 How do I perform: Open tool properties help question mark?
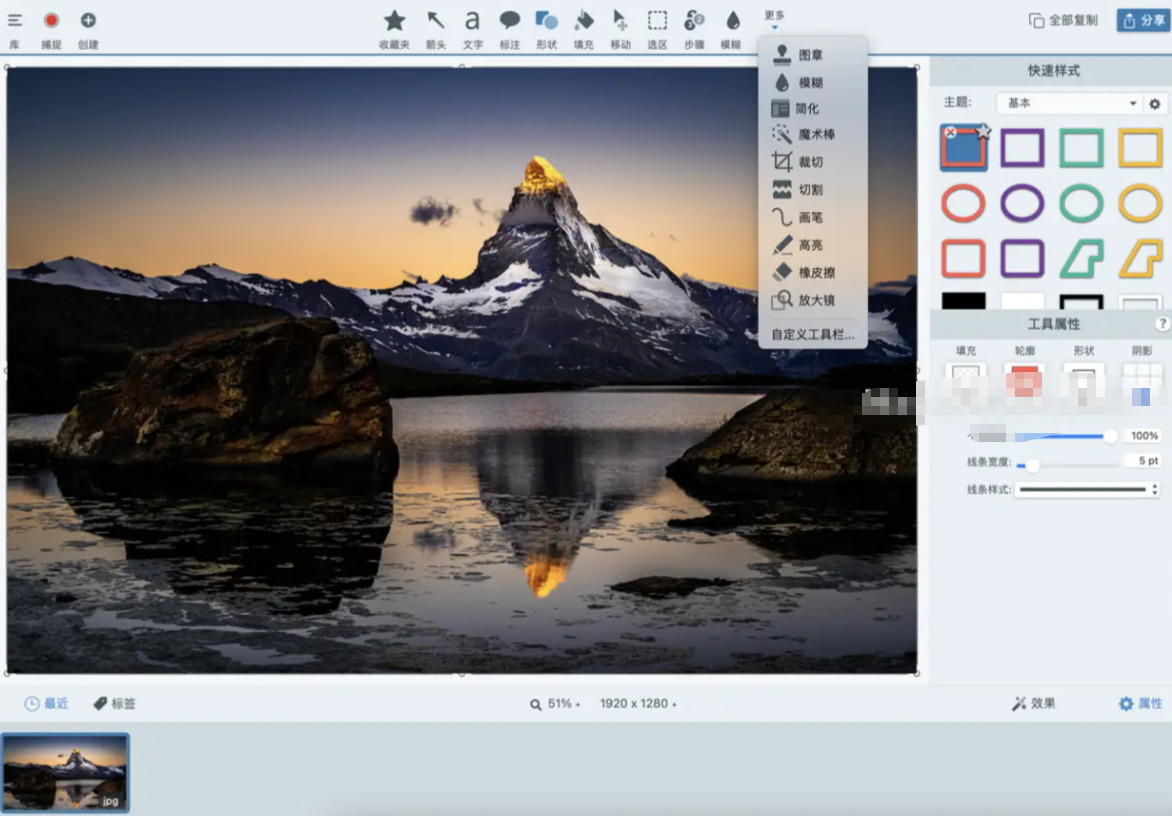point(1162,324)
